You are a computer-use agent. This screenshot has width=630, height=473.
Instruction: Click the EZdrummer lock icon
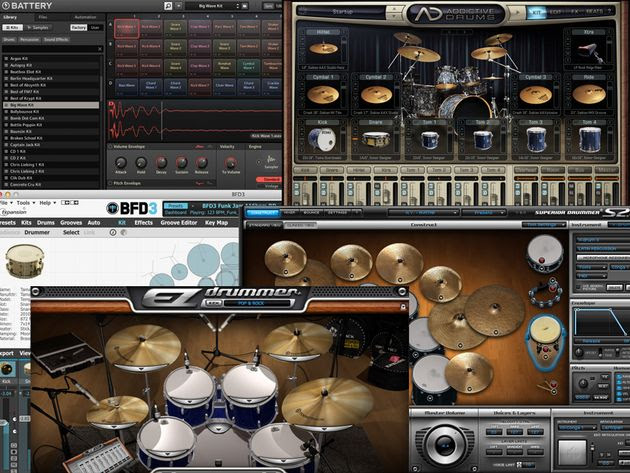point(403,307)
